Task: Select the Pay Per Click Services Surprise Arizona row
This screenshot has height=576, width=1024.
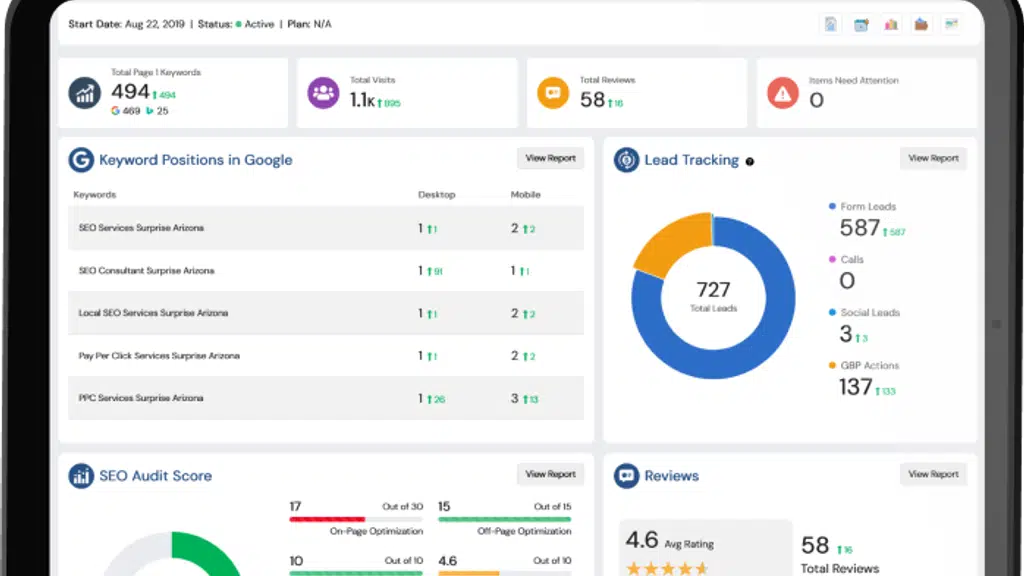Action: (x=326, y=355)
